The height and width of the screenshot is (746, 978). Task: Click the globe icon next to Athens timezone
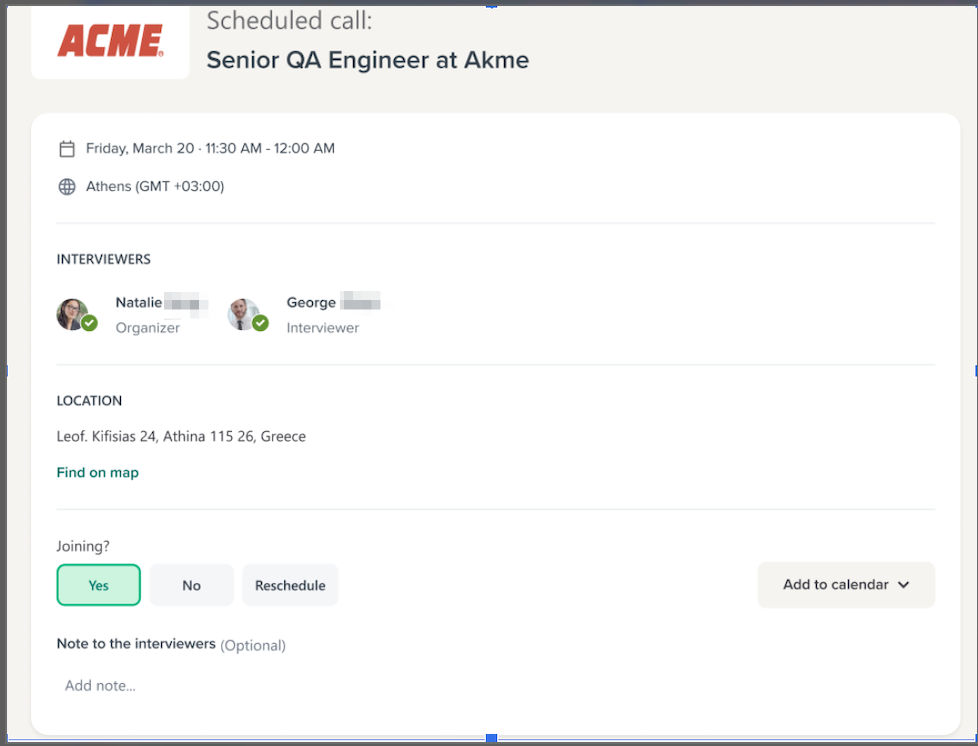click(x=67, y=187)
